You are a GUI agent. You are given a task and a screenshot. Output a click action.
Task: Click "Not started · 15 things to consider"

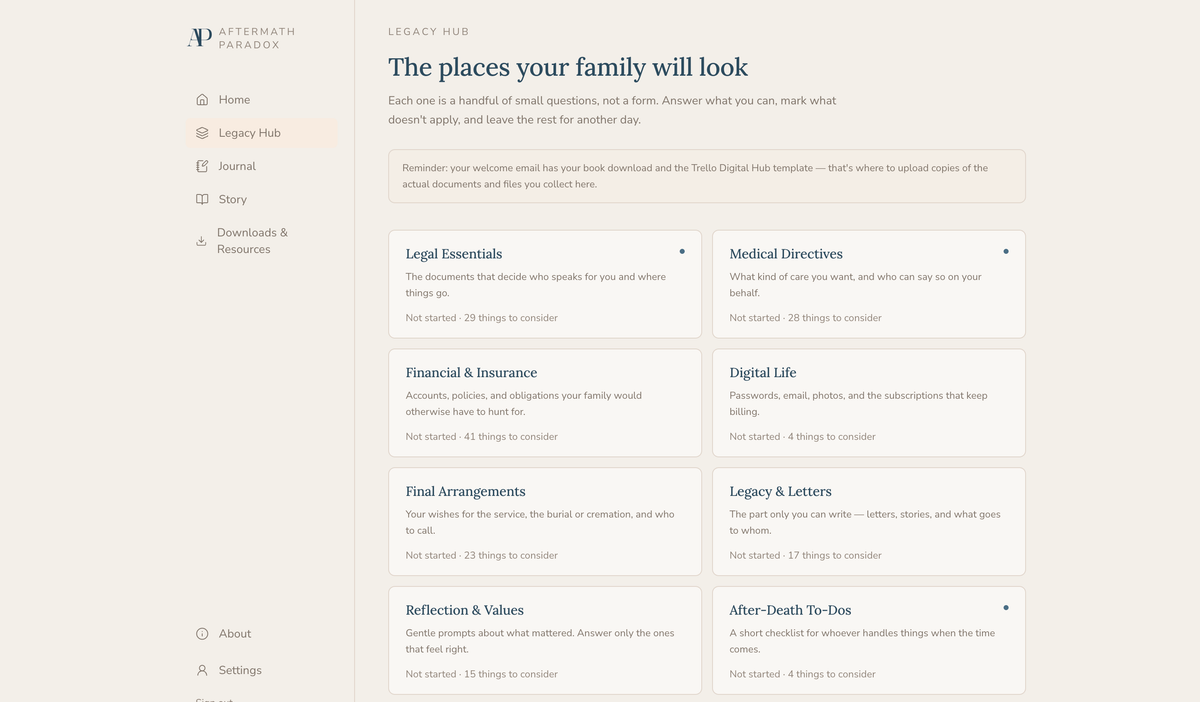[482, 674]
